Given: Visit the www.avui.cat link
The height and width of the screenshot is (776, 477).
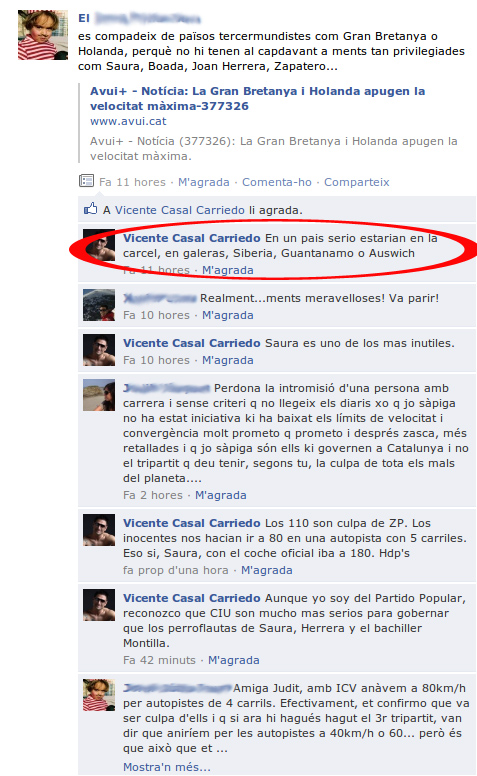Looking at the screenshot, I should click(128, 121).
